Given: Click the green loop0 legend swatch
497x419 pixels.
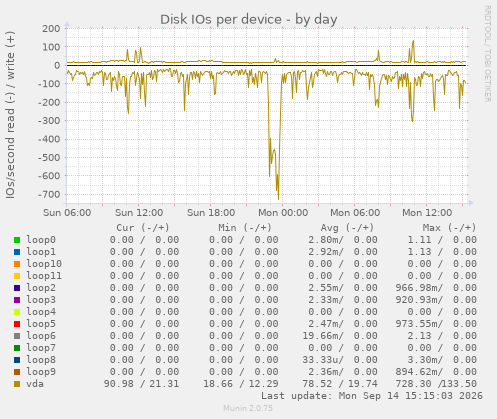Looking at the screenshot, I should pyautogui.click(x=17, y=240).
